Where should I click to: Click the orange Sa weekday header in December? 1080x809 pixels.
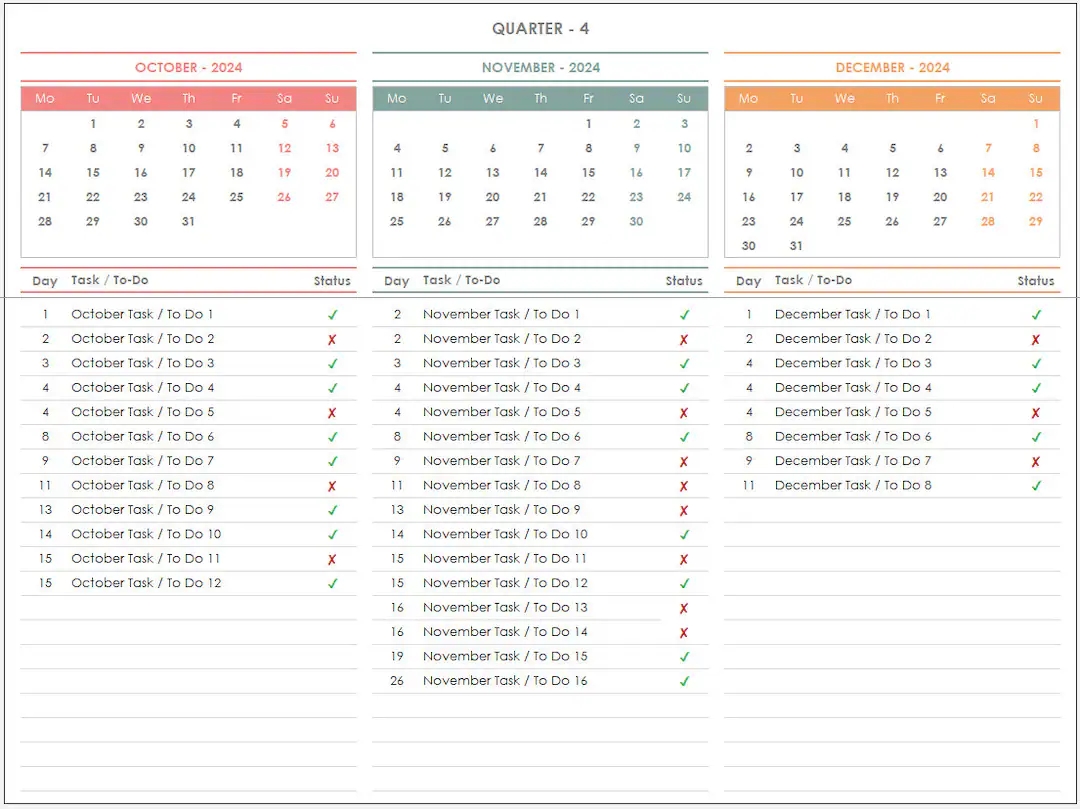988,98
